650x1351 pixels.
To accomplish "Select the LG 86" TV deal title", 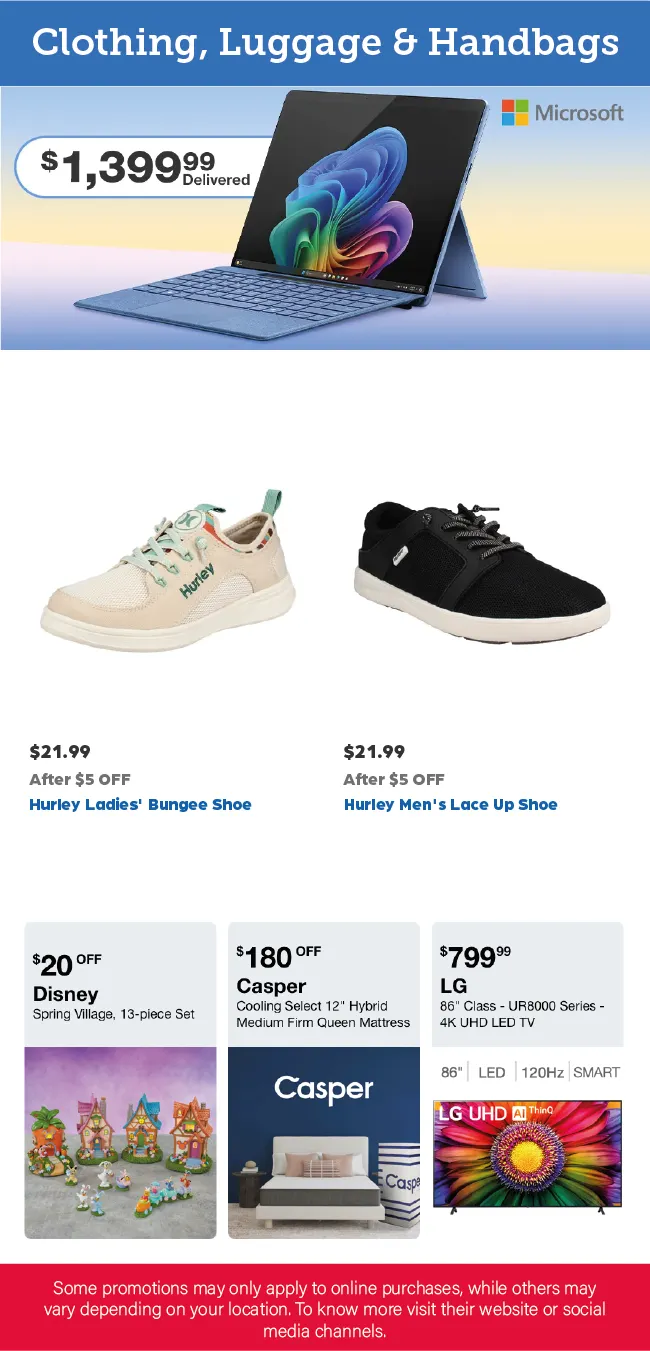I will pos(453,986).
